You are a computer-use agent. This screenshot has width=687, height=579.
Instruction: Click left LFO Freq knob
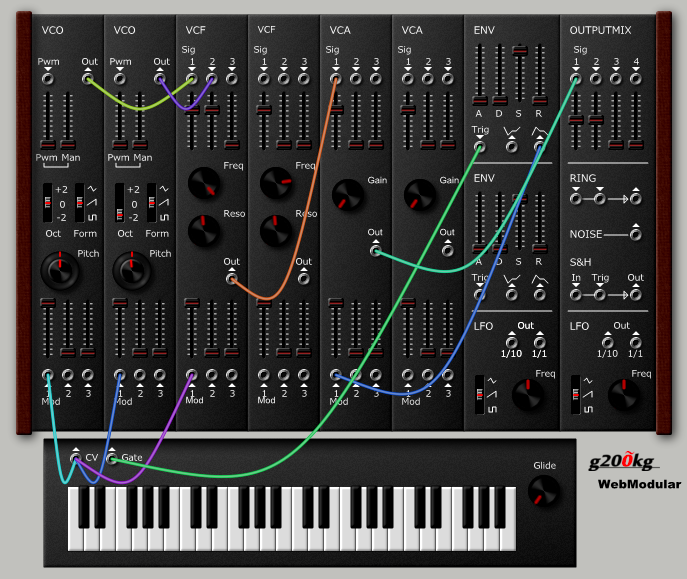click(x=528, y=394)
